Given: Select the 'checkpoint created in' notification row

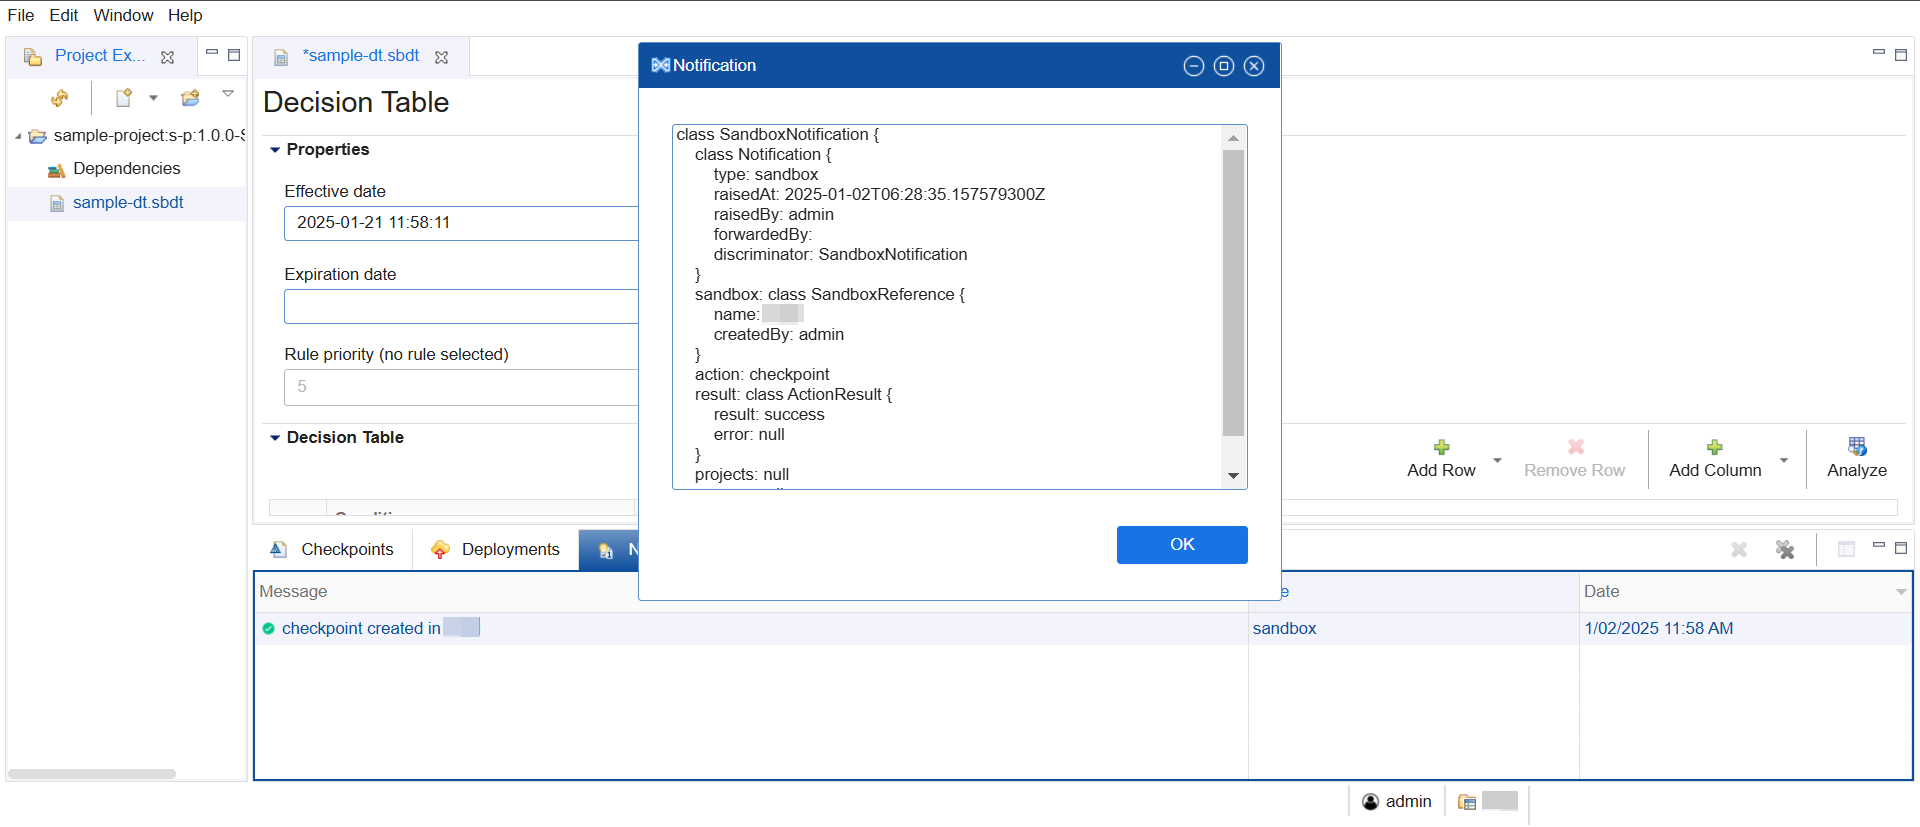Looking at the screenshot, I should [x=1083, y=629].
